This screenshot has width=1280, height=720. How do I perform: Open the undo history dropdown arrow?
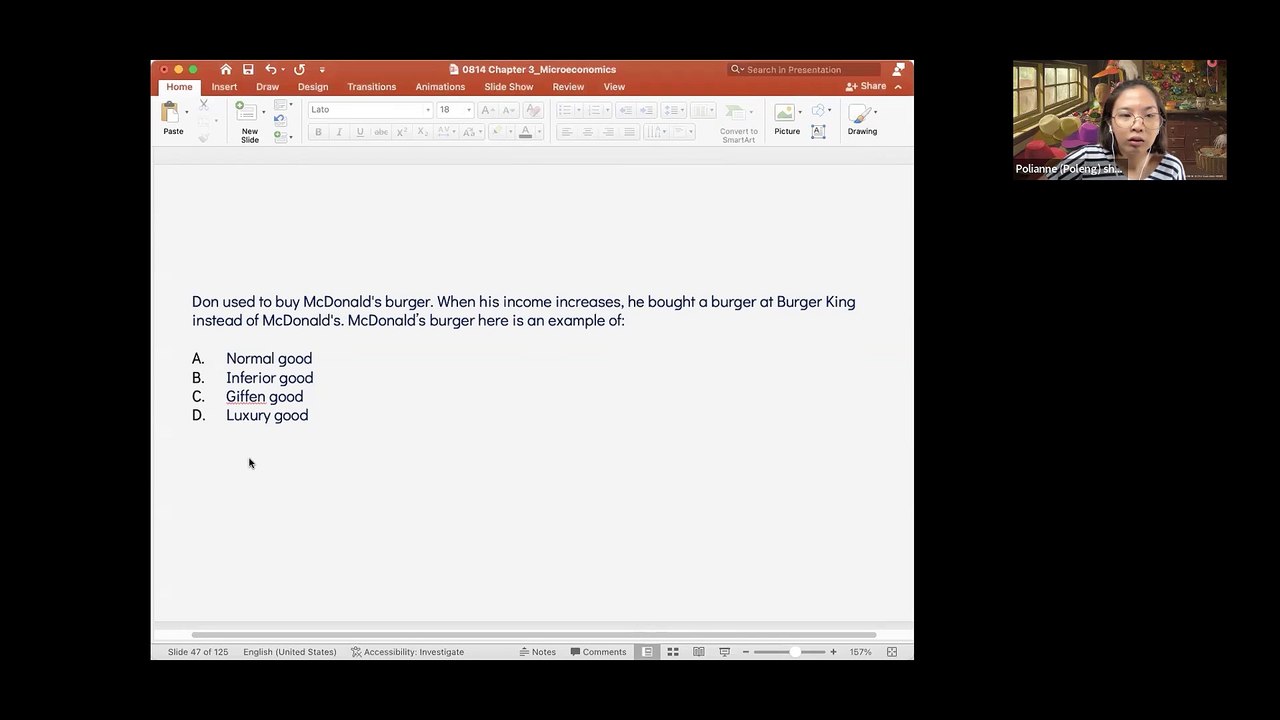coord(282,70)
